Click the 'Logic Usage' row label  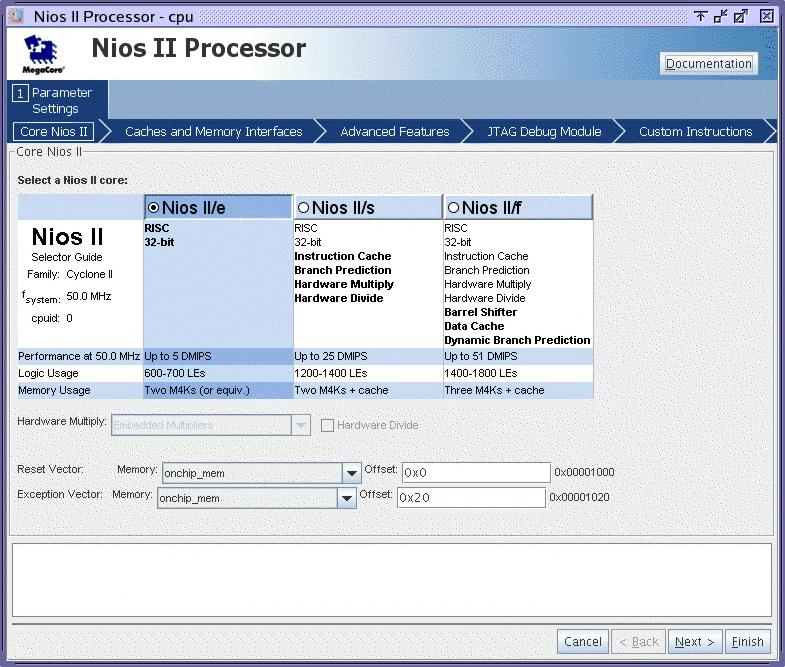[48, 373]
